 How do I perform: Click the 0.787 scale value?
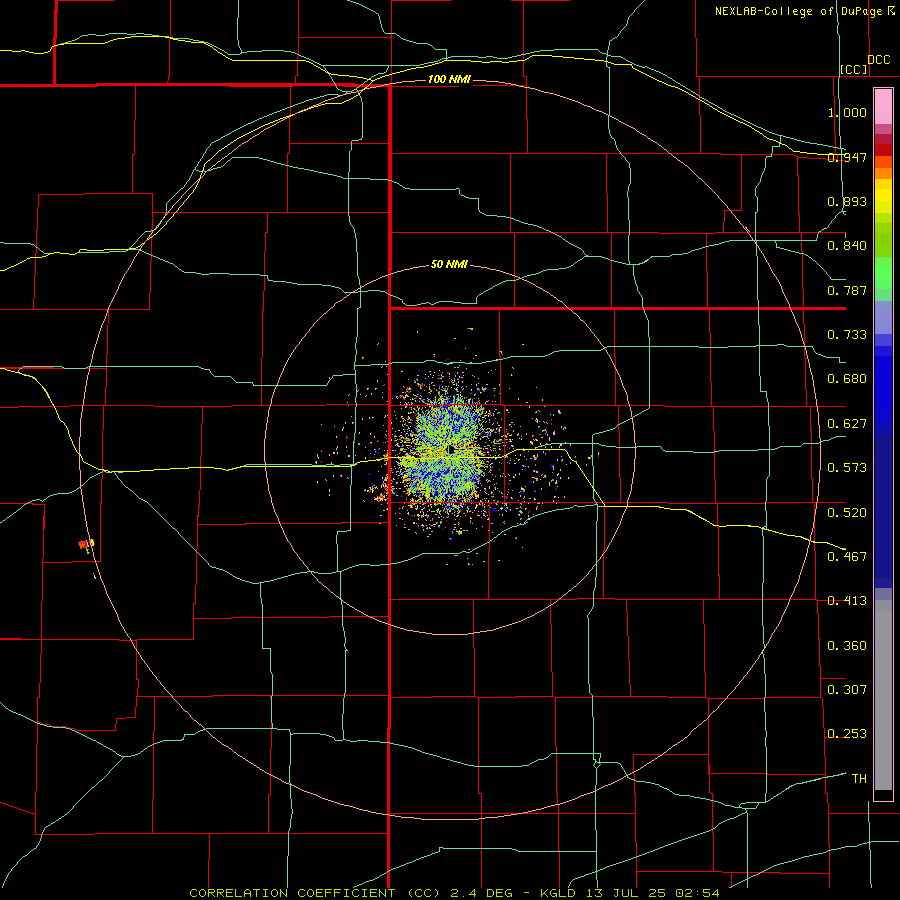click(847, 290)
